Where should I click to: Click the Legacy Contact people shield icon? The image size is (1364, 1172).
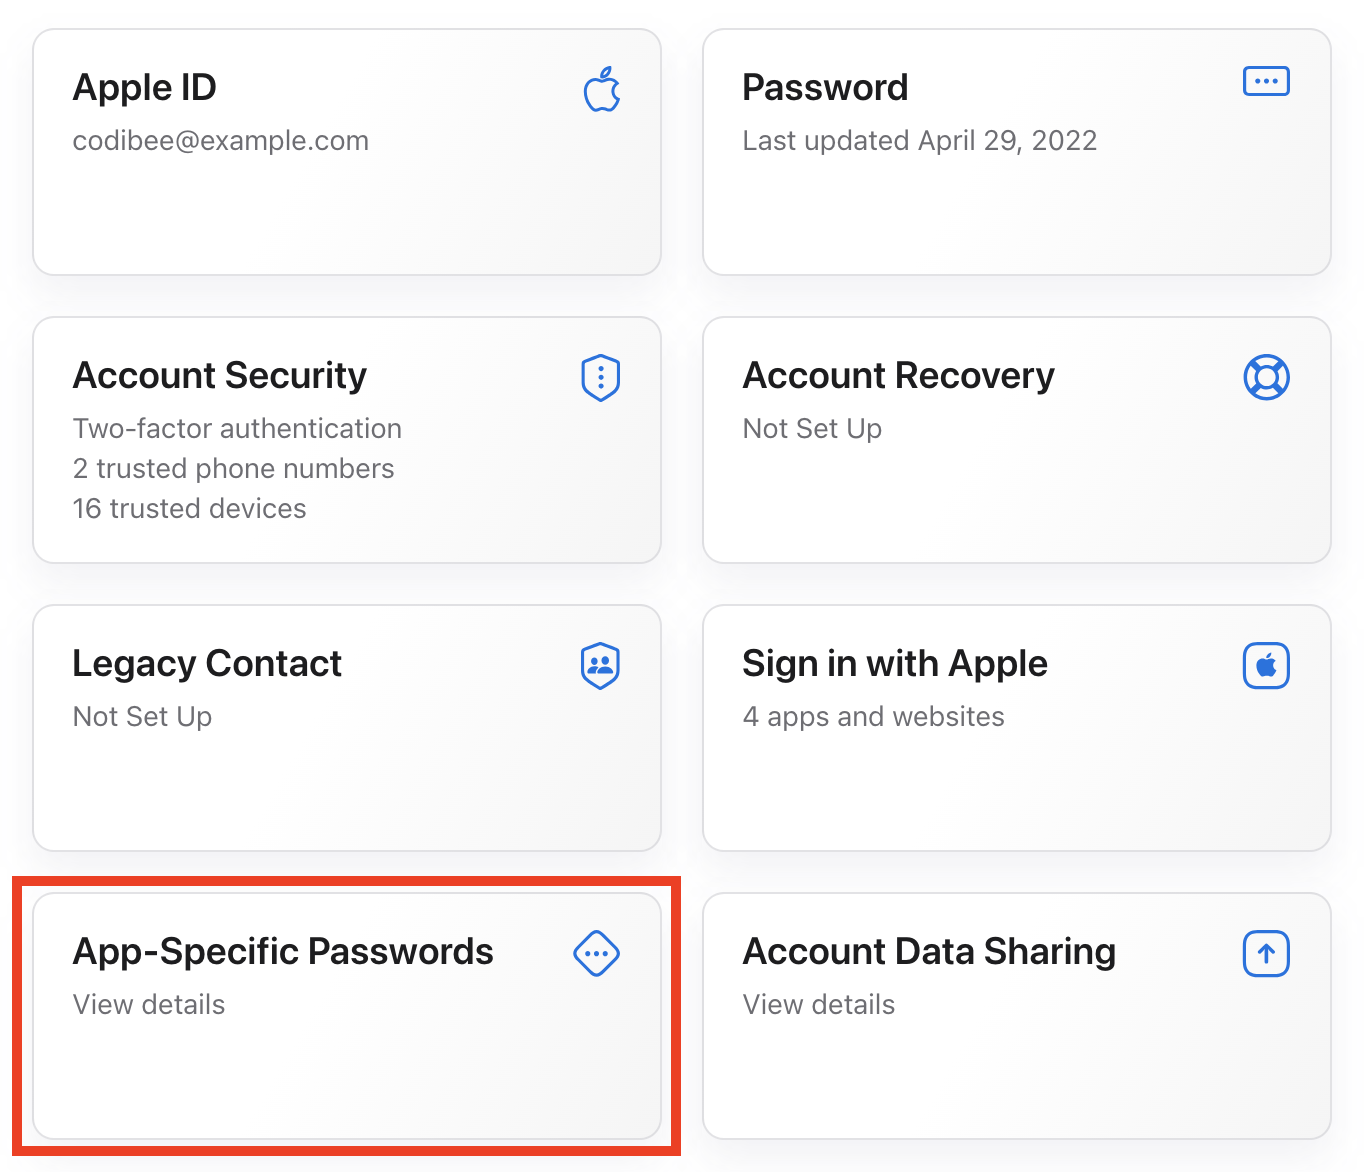click(600, 666)
